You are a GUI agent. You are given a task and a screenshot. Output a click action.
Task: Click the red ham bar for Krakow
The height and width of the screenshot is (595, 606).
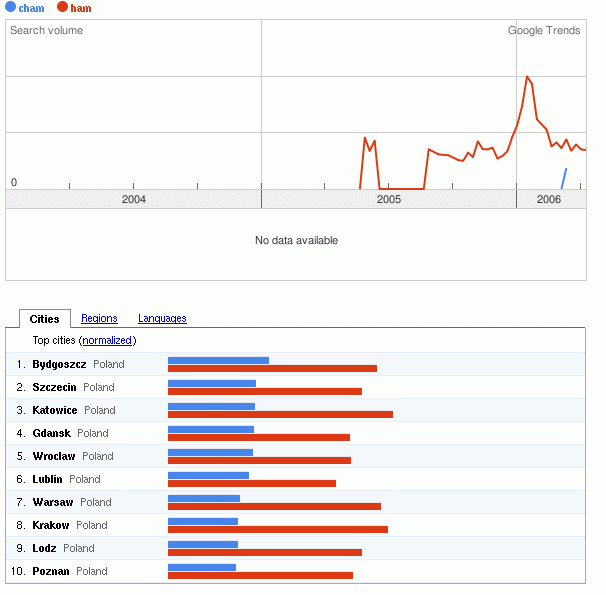coord(277,529)
